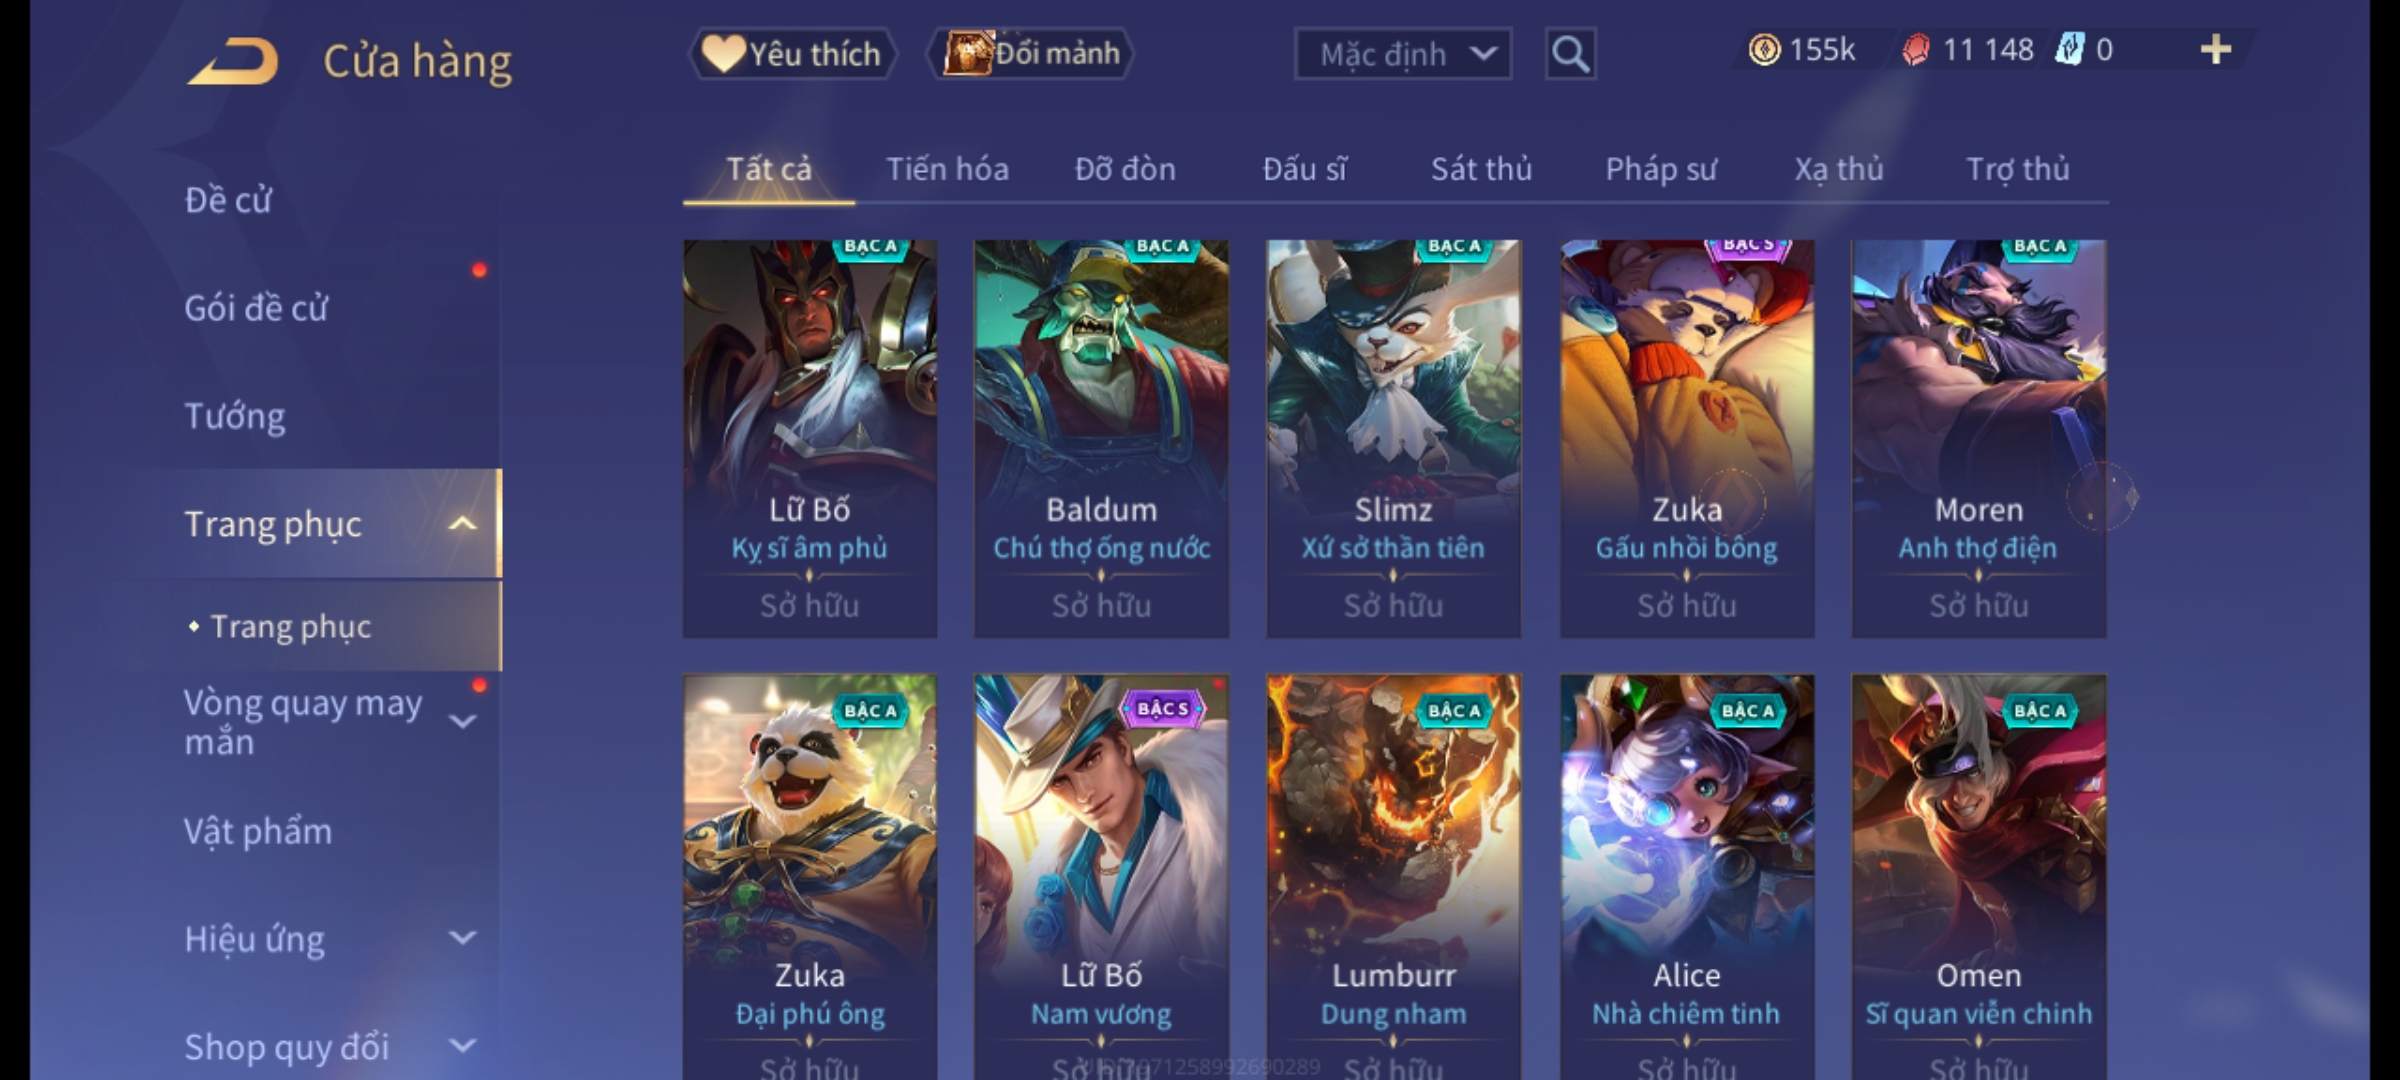Collapse the Trang phục sidebar section
This screenshot has width=2400, height=1080.
[x=462, y=524]
